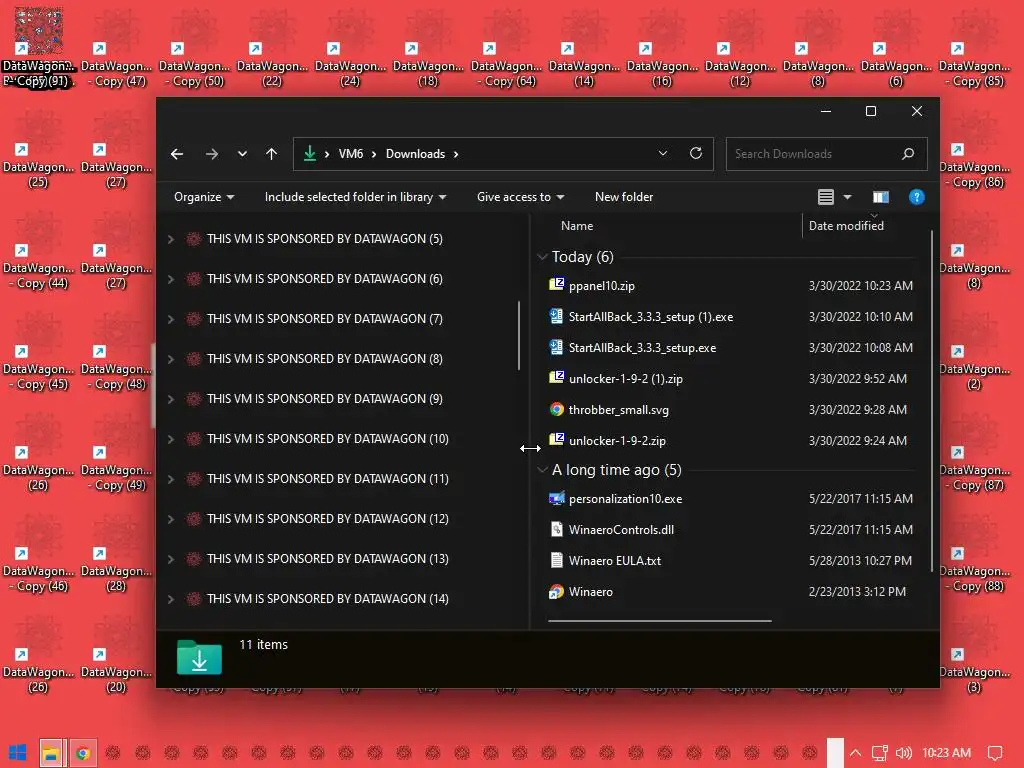Click the 10:23 AM taskbar clock
Viewport: 1024px width, 768px height.
[x=947, y=753]
